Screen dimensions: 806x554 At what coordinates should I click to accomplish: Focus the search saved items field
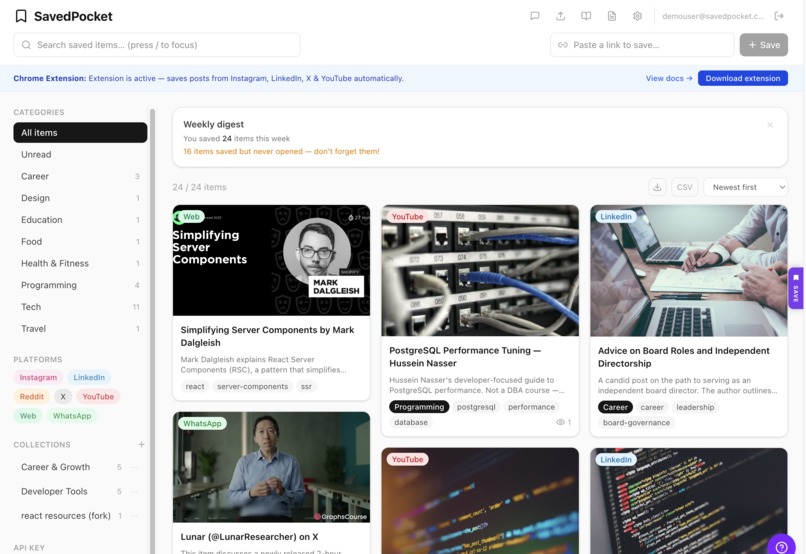(157, 45)
